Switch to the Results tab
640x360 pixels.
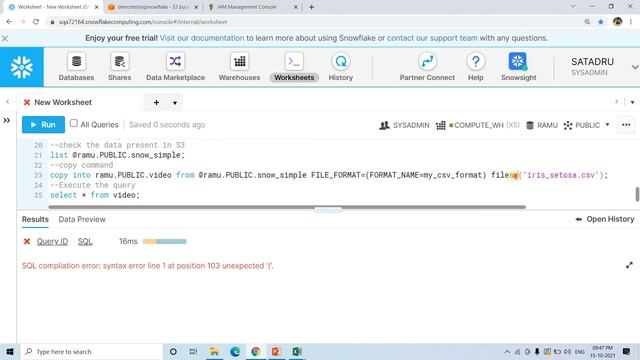click(x=35, y=220)
